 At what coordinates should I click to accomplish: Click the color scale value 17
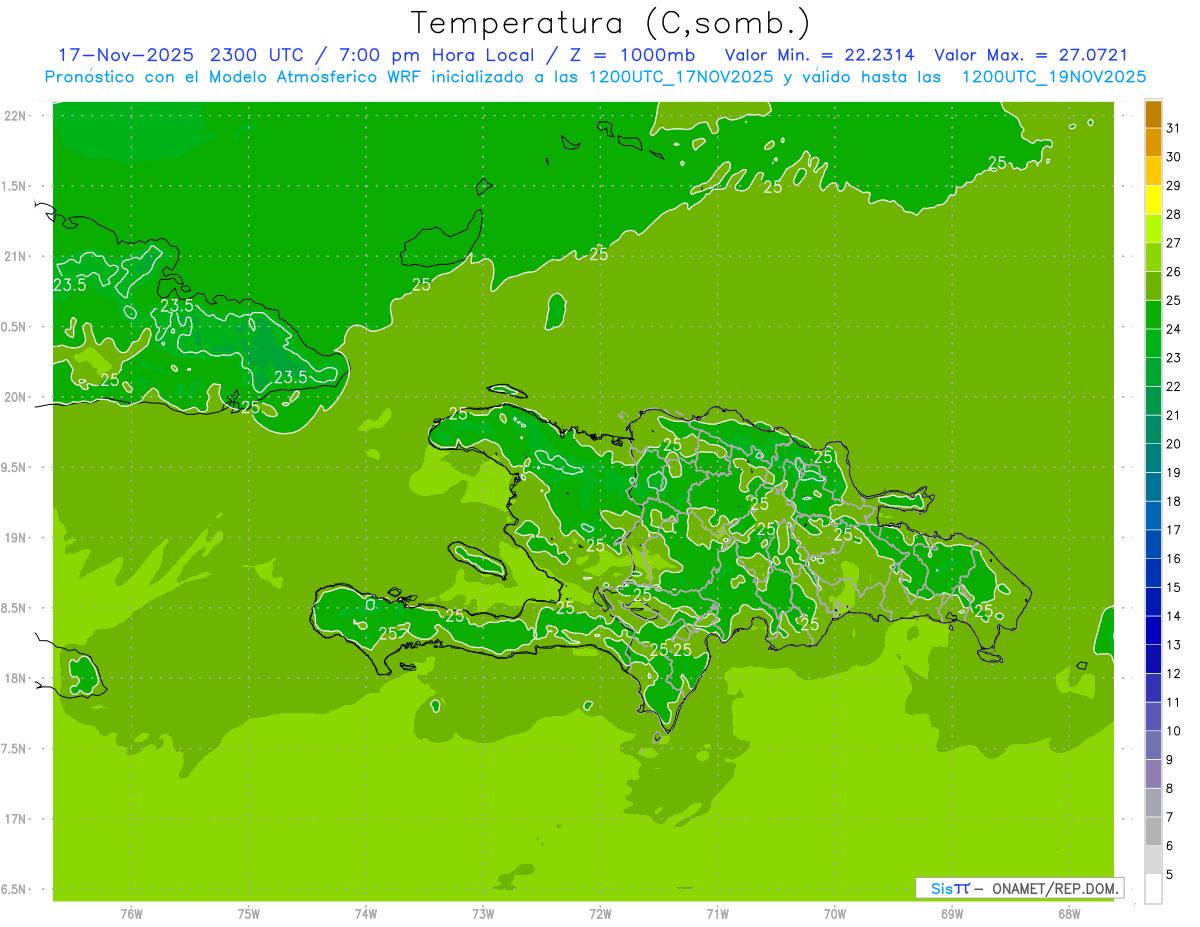tap(1173, 530)
